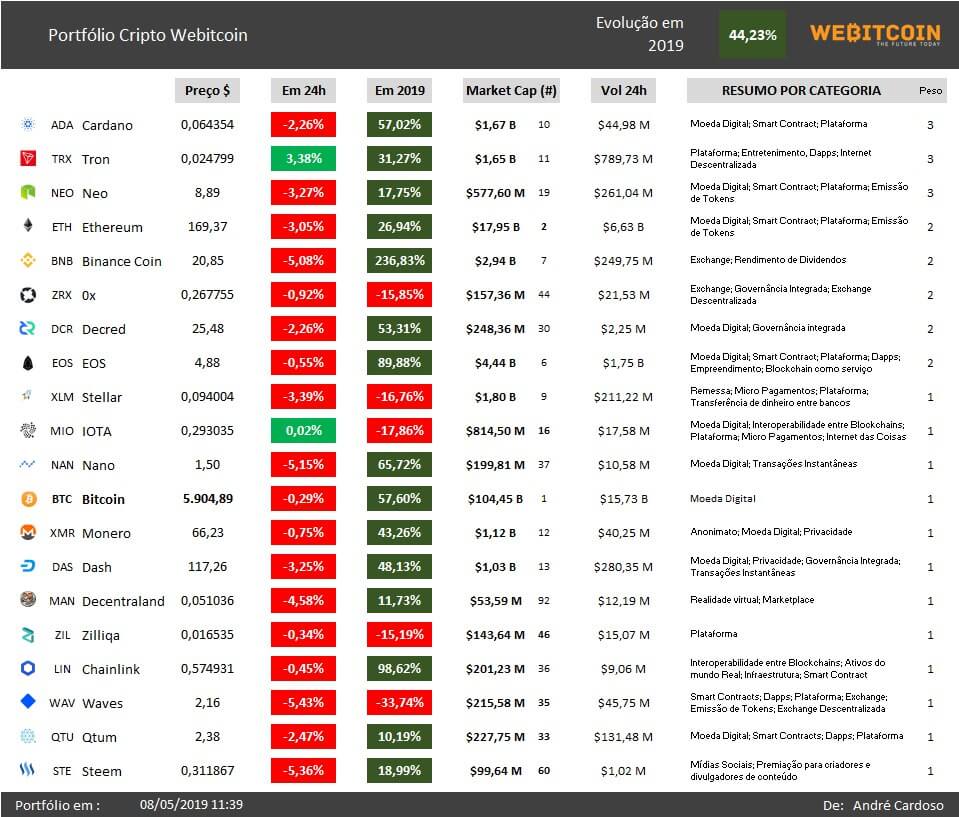Click Bitcoin's $104,45 B market cap
The height and width of the screenshot is (817, 959).
[x=495, y=499]
